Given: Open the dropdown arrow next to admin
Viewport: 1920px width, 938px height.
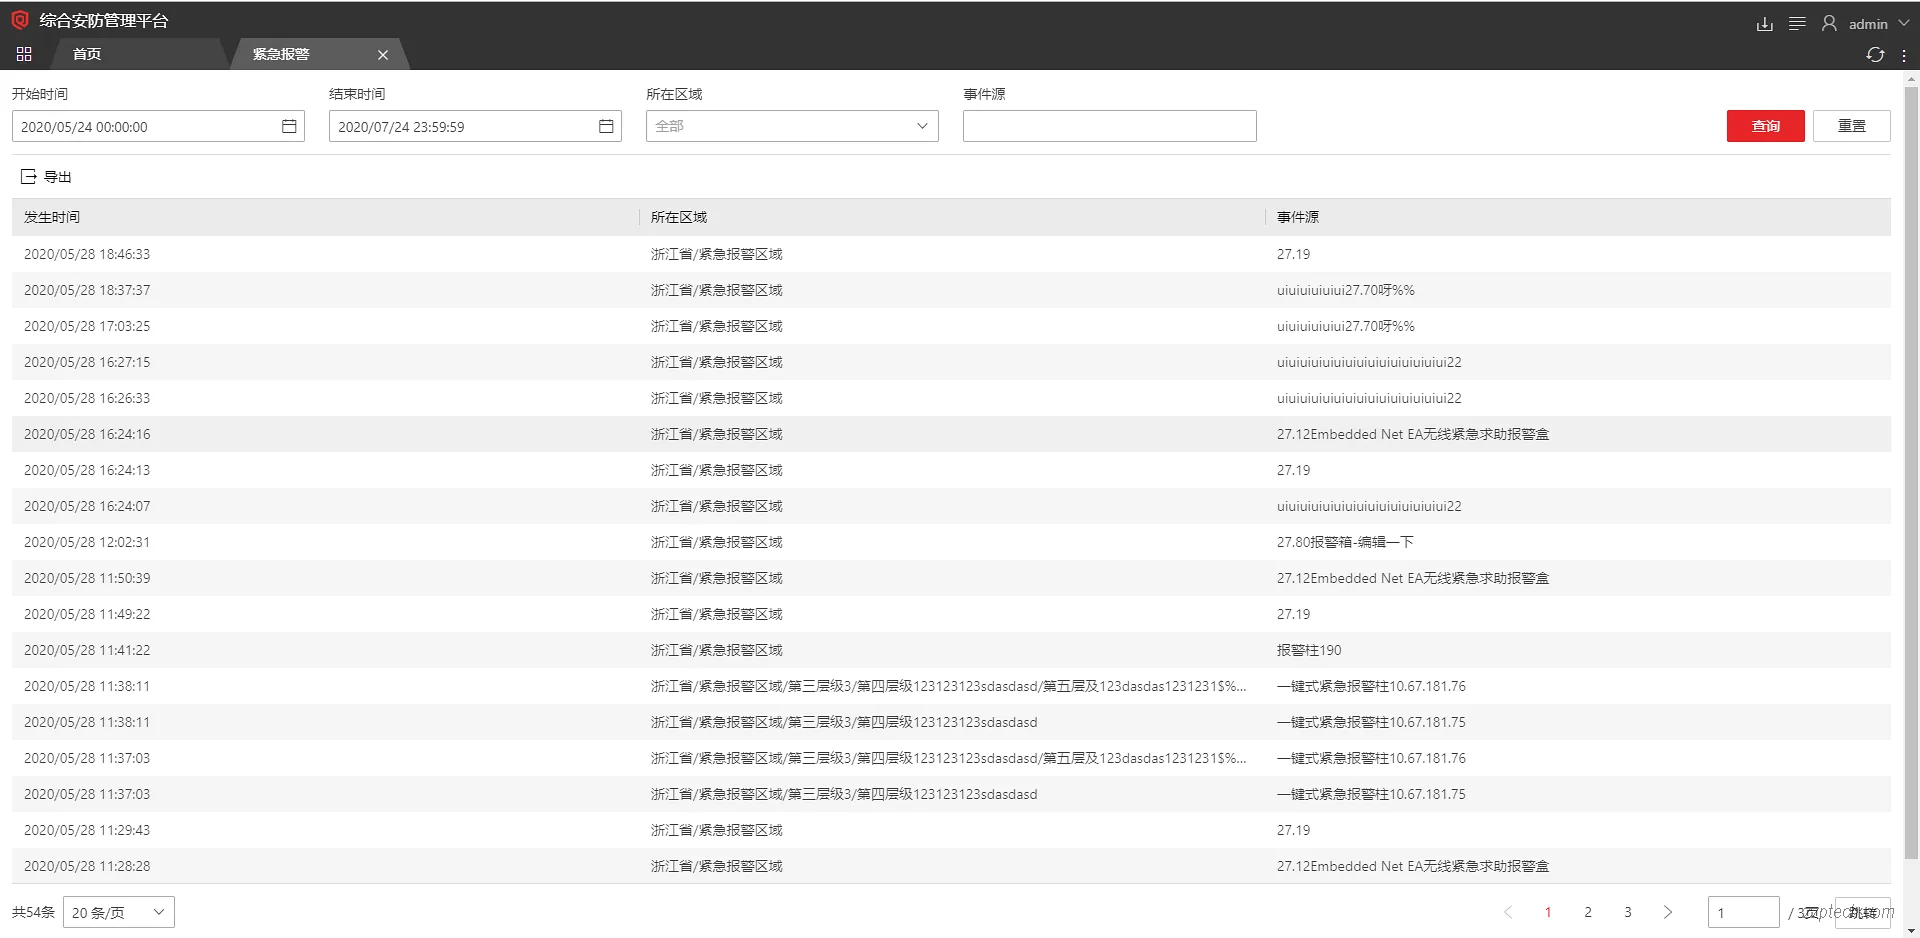Looking at the screenshot, I should pos(1905,23).
